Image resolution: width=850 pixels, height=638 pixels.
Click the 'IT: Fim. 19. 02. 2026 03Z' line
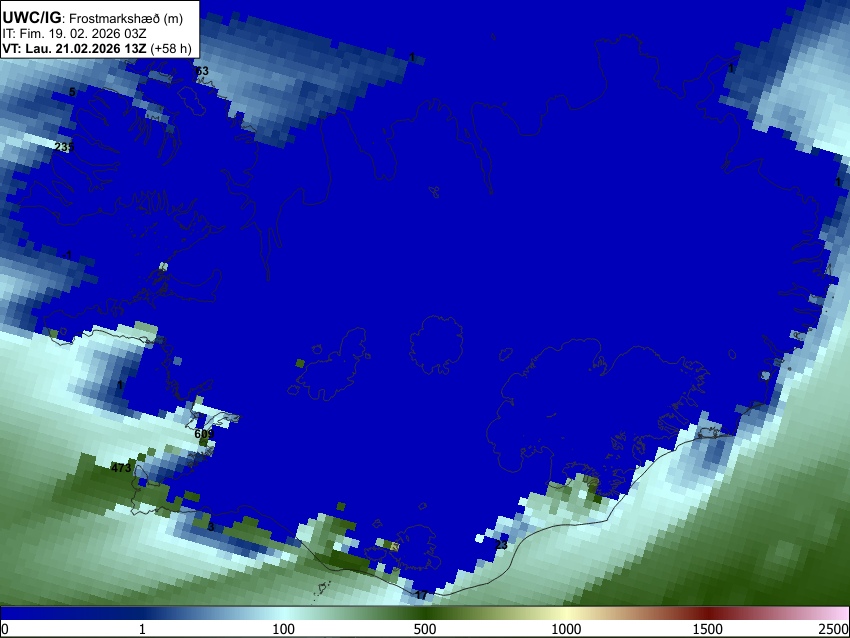(74, 34)
